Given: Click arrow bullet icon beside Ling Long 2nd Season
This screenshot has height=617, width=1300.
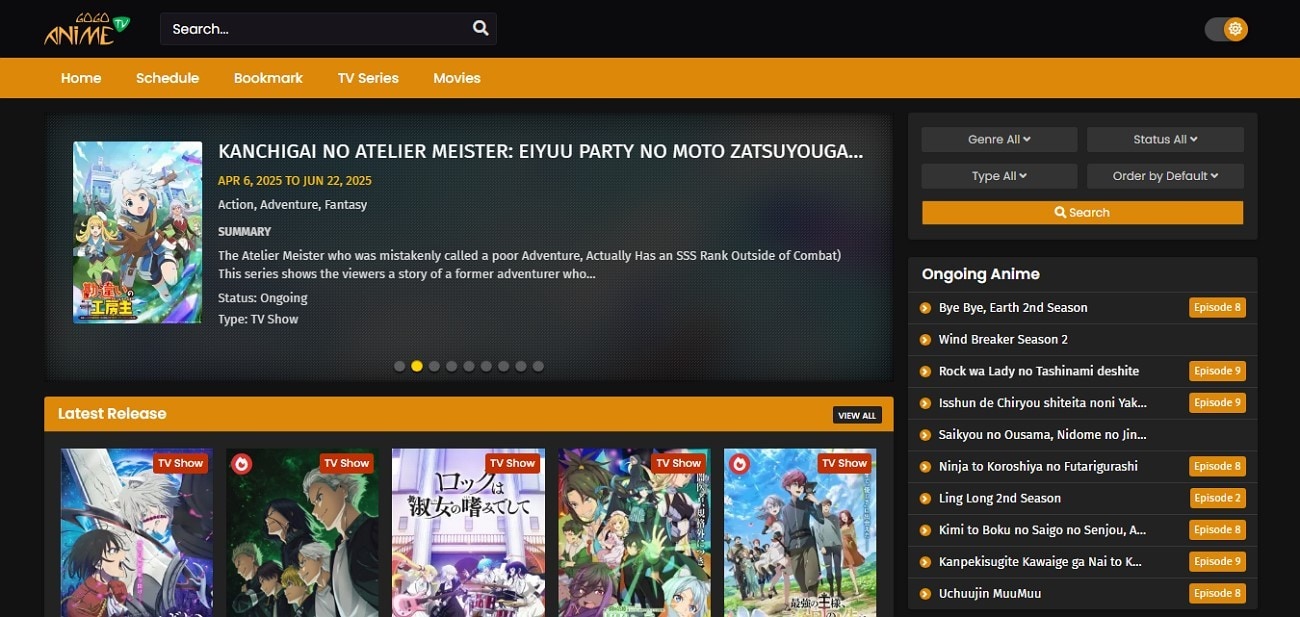Looking at the screenshot, I should point(925,499).
